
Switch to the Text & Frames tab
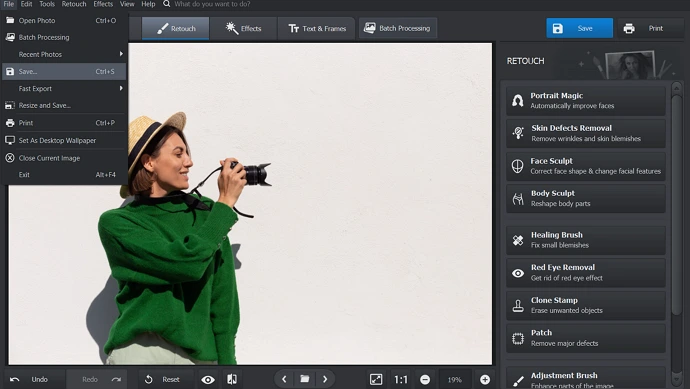316,28
